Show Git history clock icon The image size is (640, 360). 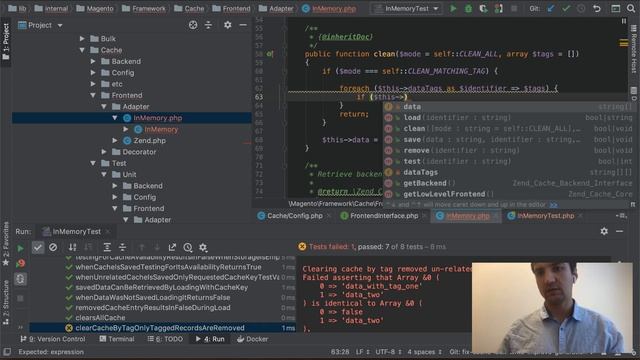point(581,8)
